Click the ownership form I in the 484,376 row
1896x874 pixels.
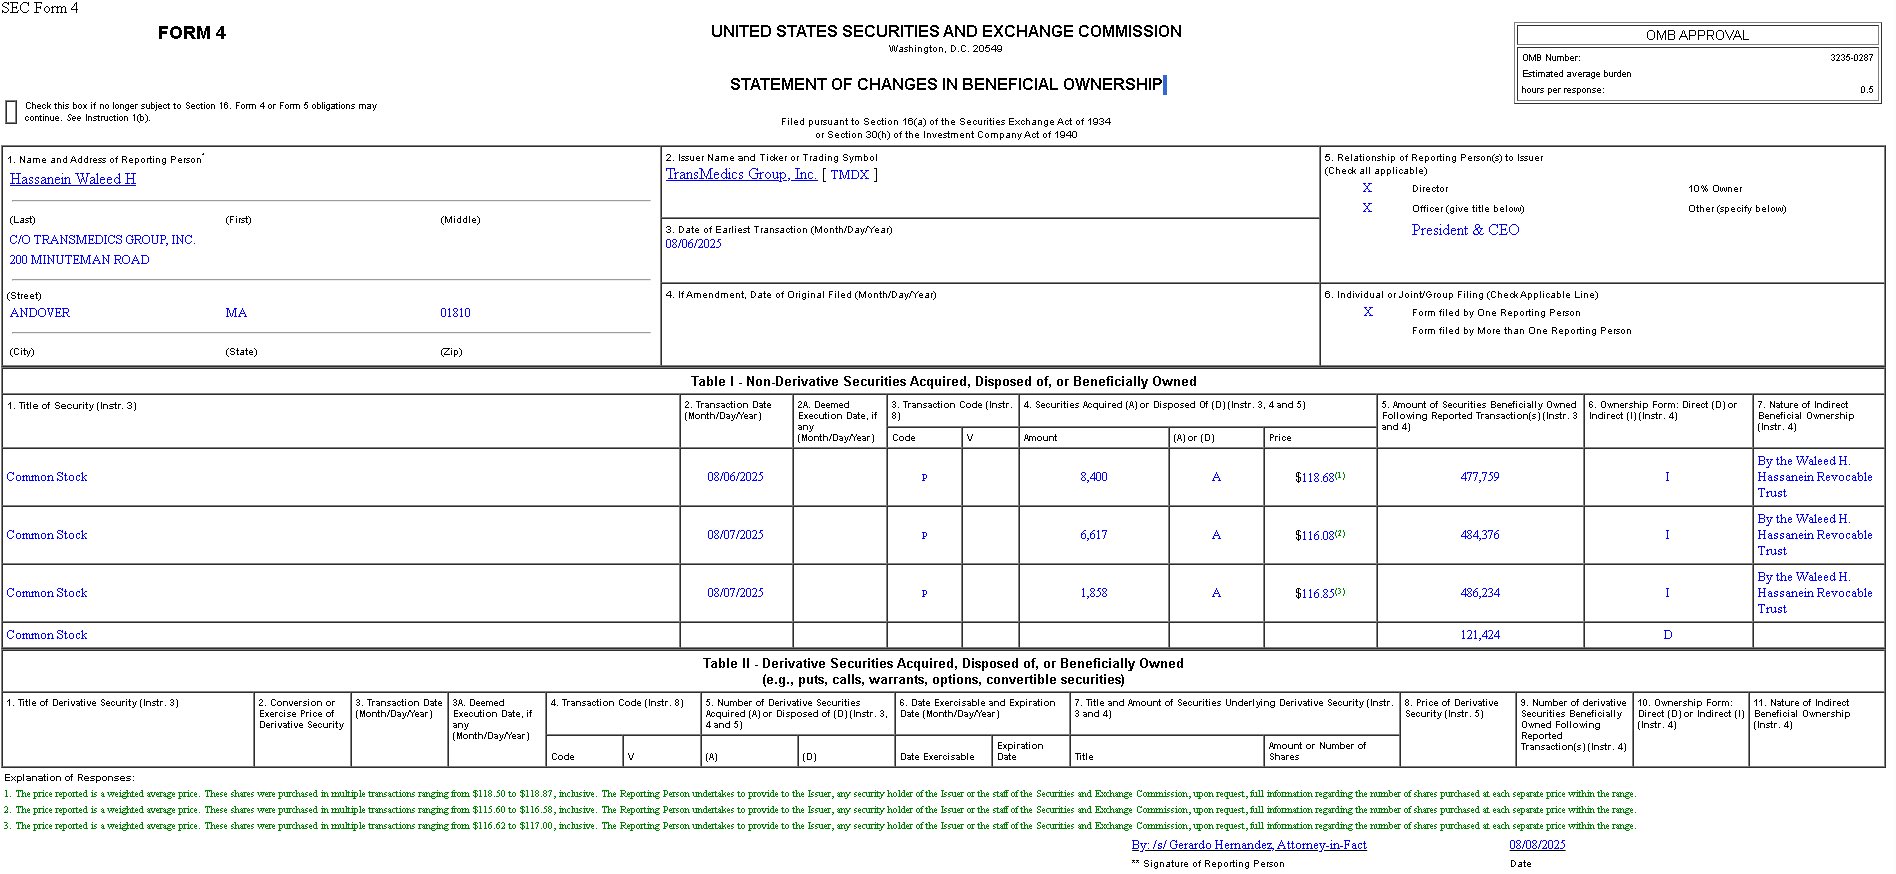[1667, 535]
